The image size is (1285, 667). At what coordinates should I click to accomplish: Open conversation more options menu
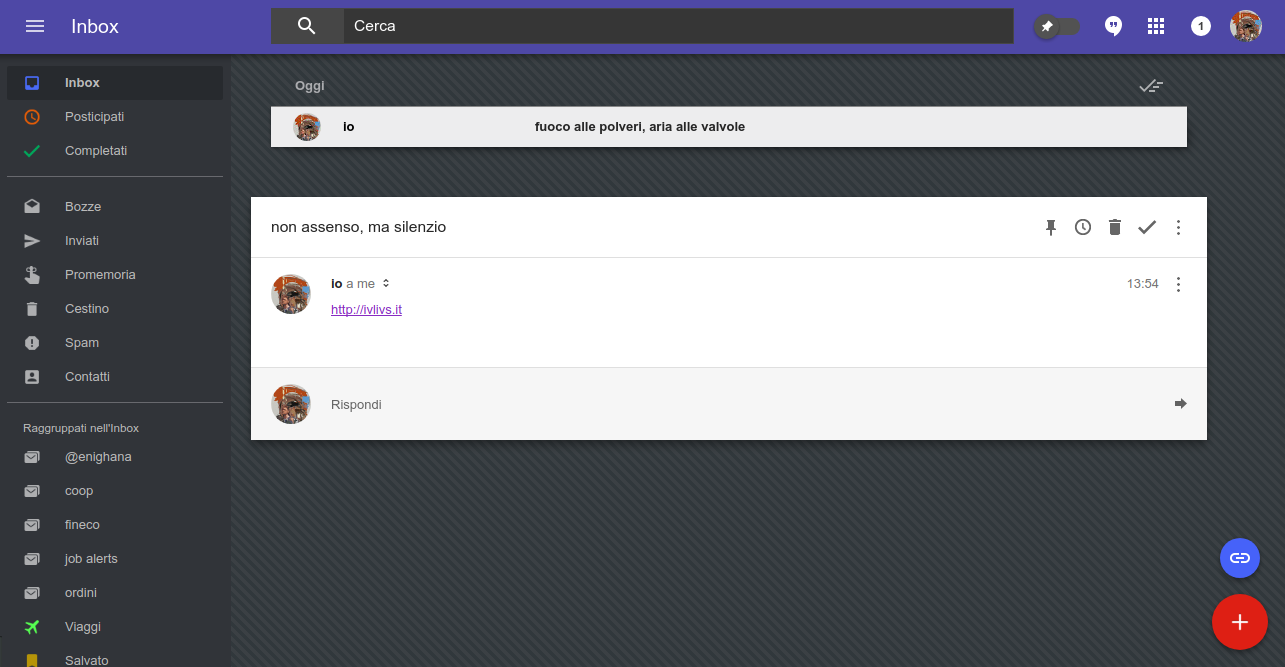pyautogui.click(x=1178, y=227)
